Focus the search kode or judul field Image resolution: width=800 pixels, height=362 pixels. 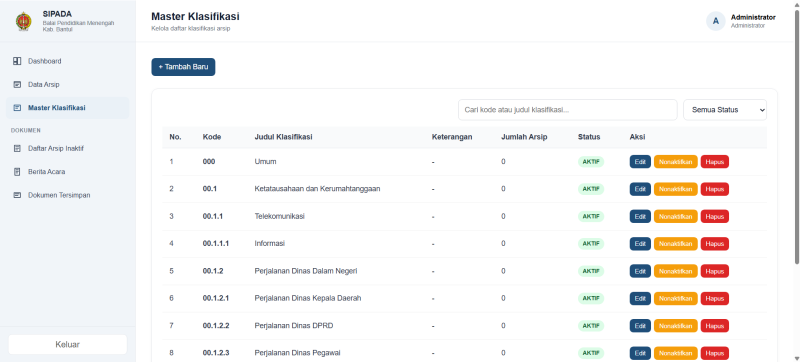click(567, 110)
